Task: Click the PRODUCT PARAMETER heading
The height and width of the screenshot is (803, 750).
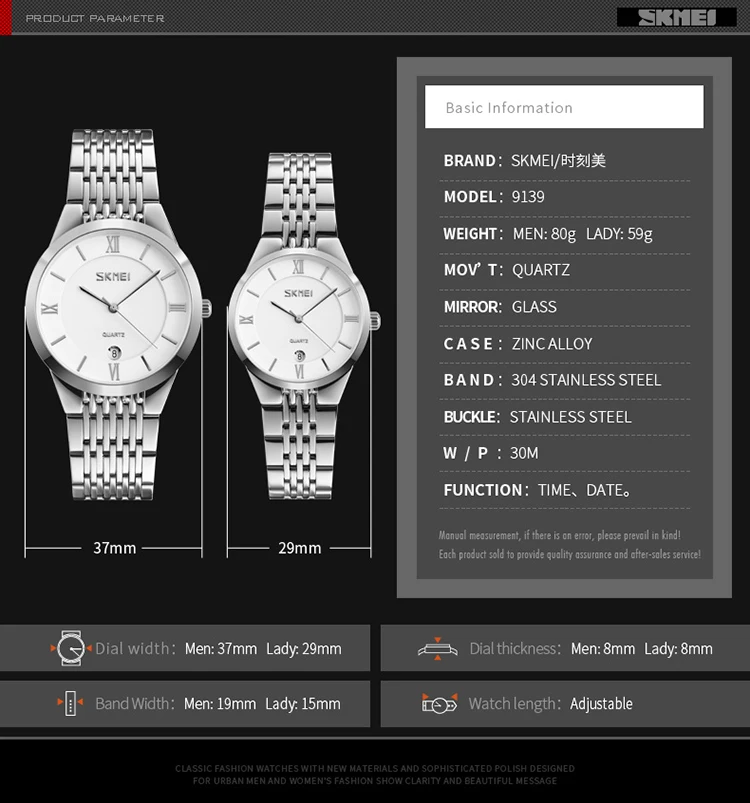Action: [95, 18]
